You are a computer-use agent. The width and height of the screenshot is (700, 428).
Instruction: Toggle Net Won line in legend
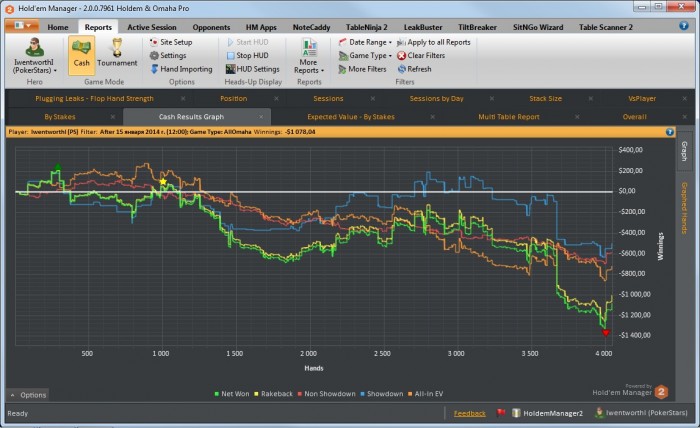[232, 394]
